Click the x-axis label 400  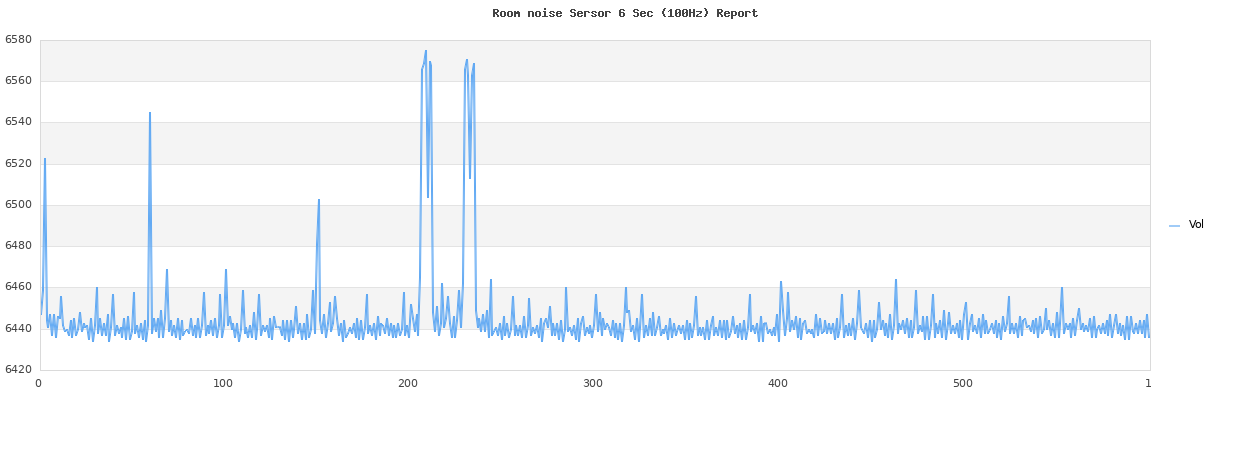click(x=778, y=383)
